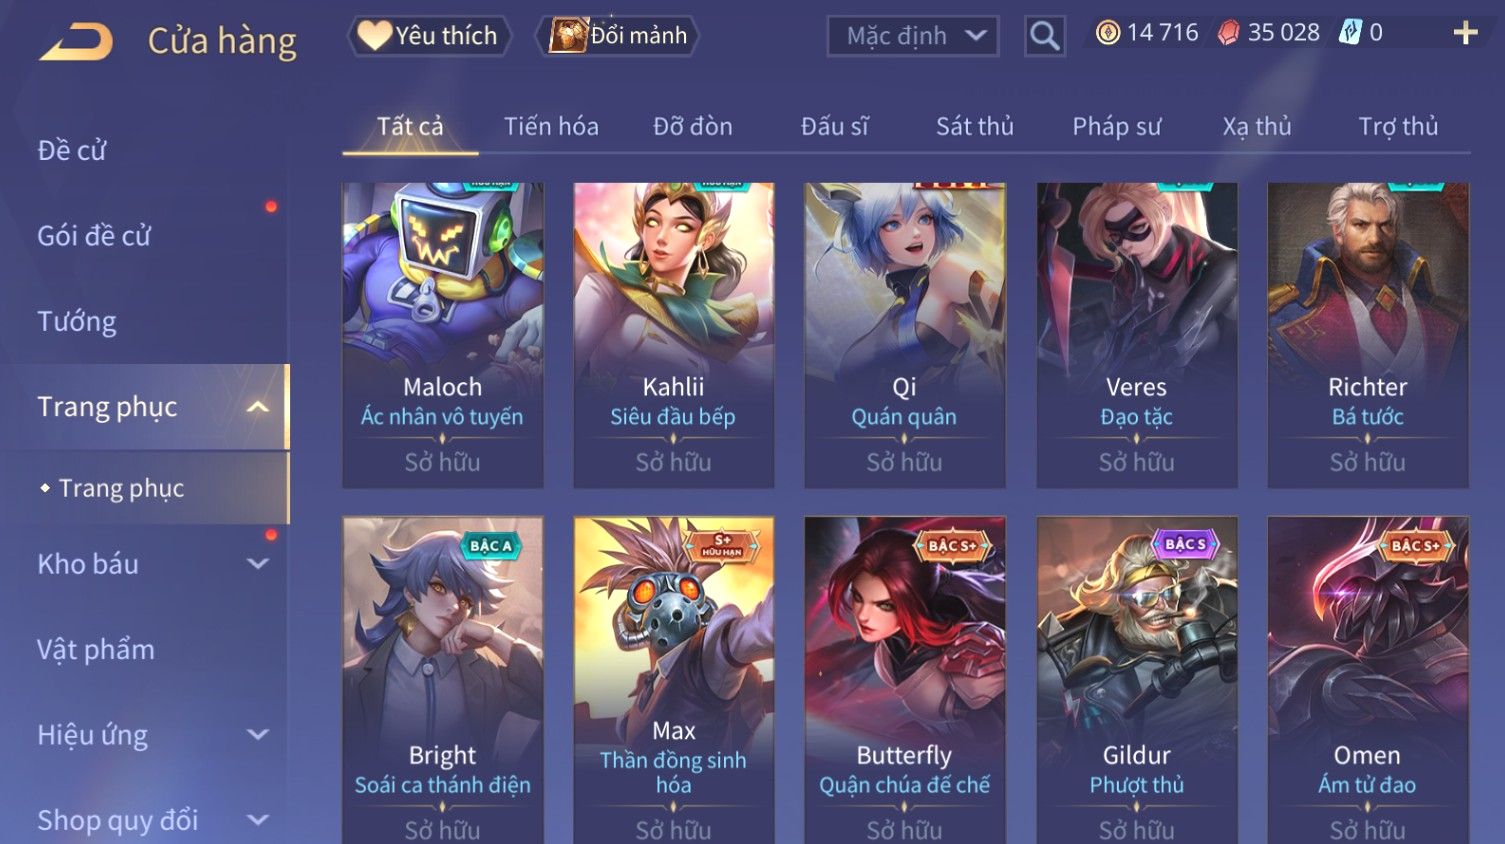
Task: Select the Tiến hóa tab
Action: coord(551,127)
